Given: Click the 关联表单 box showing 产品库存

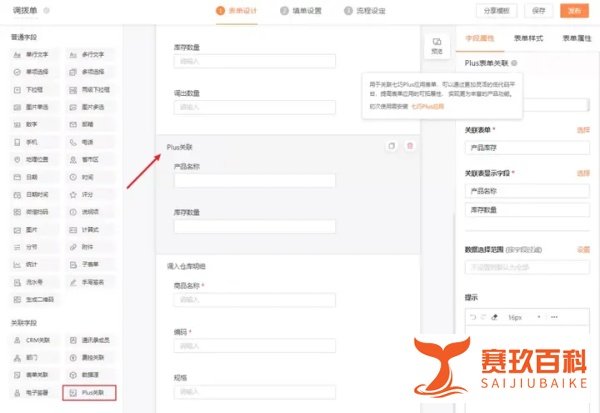Looking at the screenshot, I should point(527,148).
